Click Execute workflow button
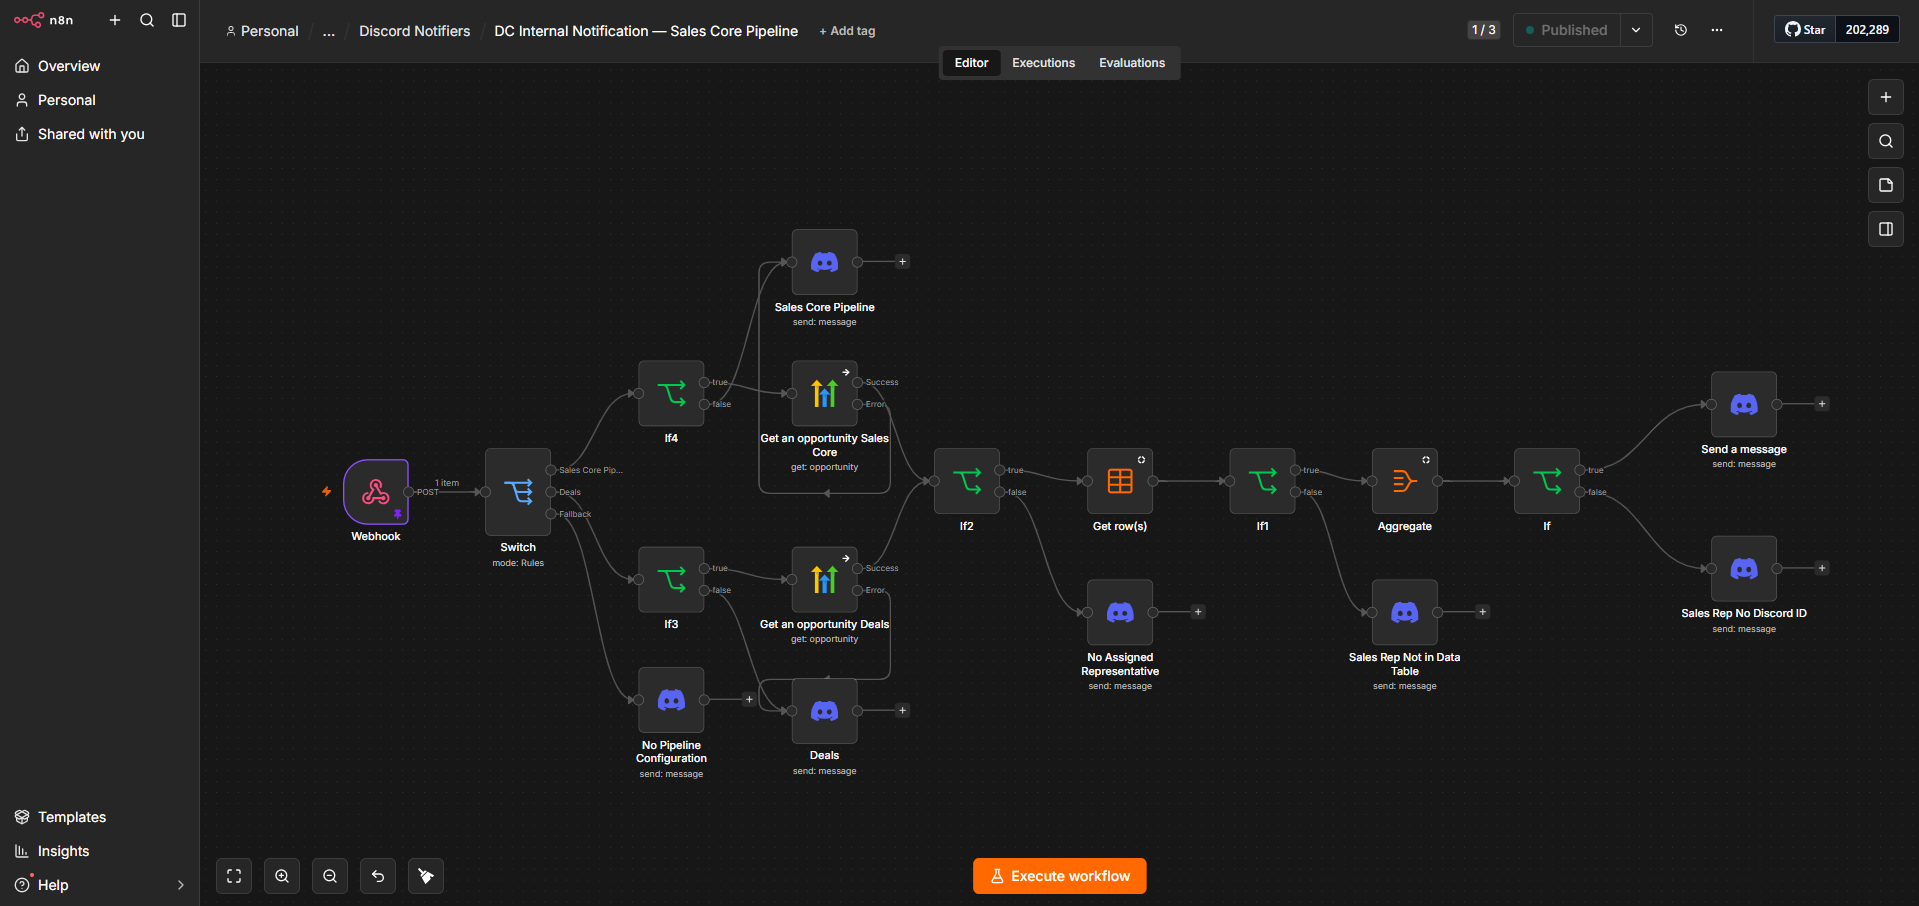1919x906 pixels. tap(1059, 876)
